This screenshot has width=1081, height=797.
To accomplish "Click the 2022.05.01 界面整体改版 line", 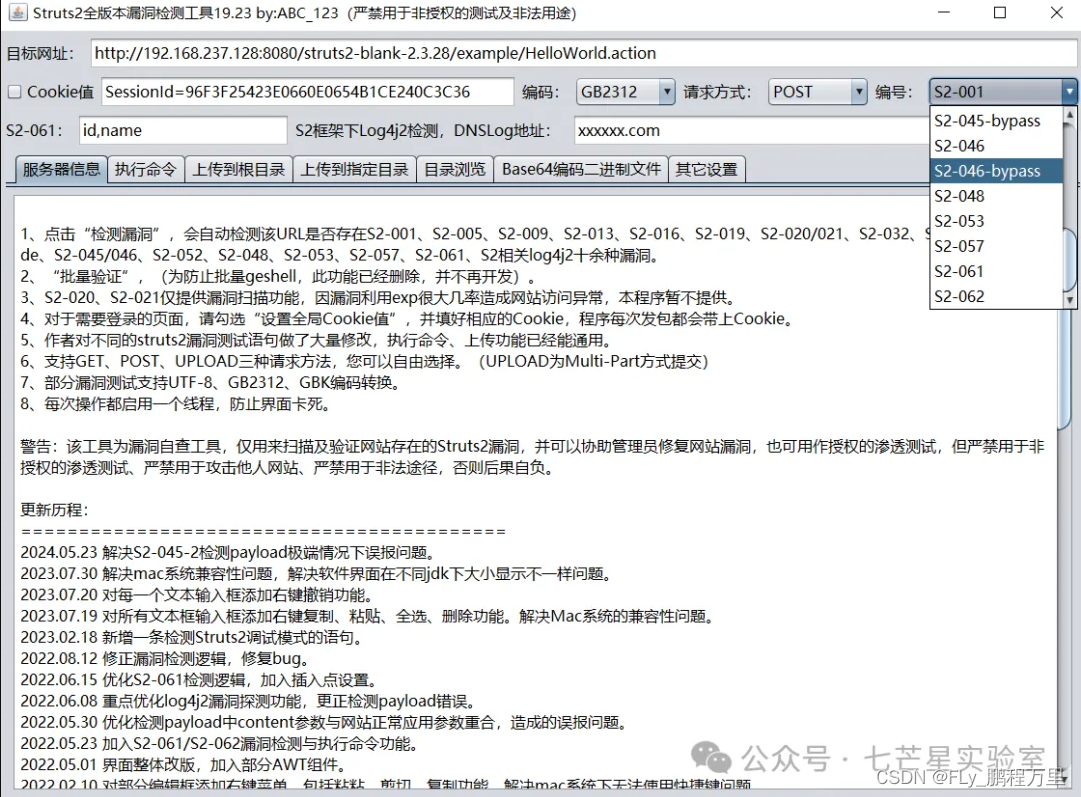I will point(183,765).
